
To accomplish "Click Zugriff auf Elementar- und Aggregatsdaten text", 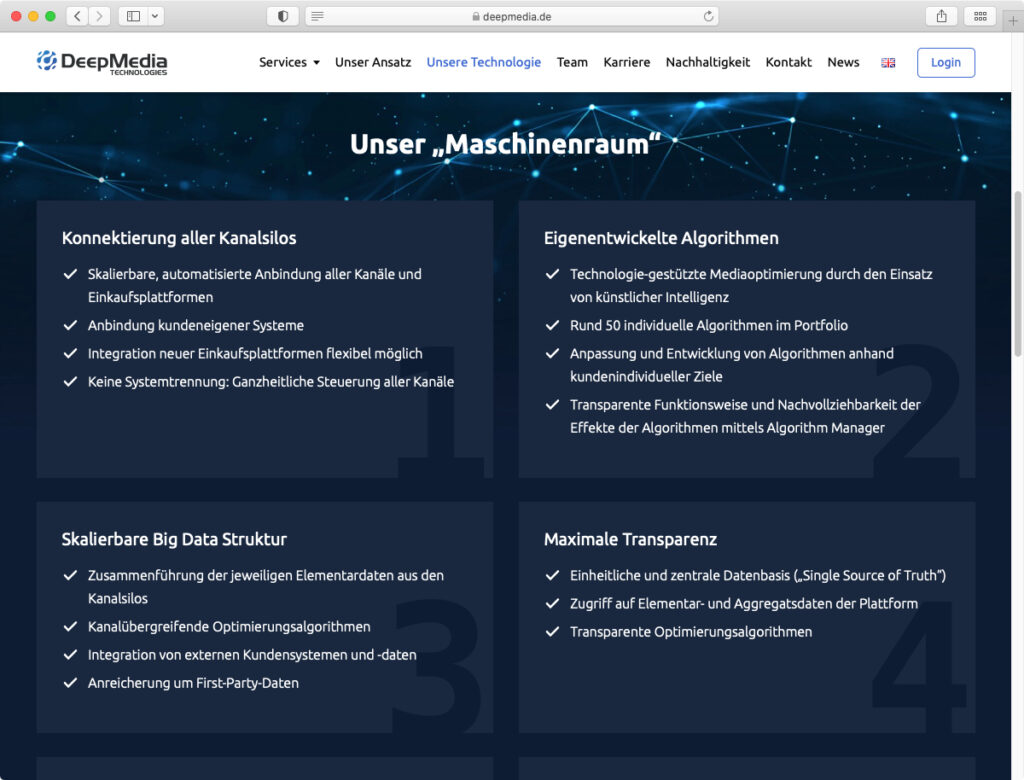I will coord(744,604).
